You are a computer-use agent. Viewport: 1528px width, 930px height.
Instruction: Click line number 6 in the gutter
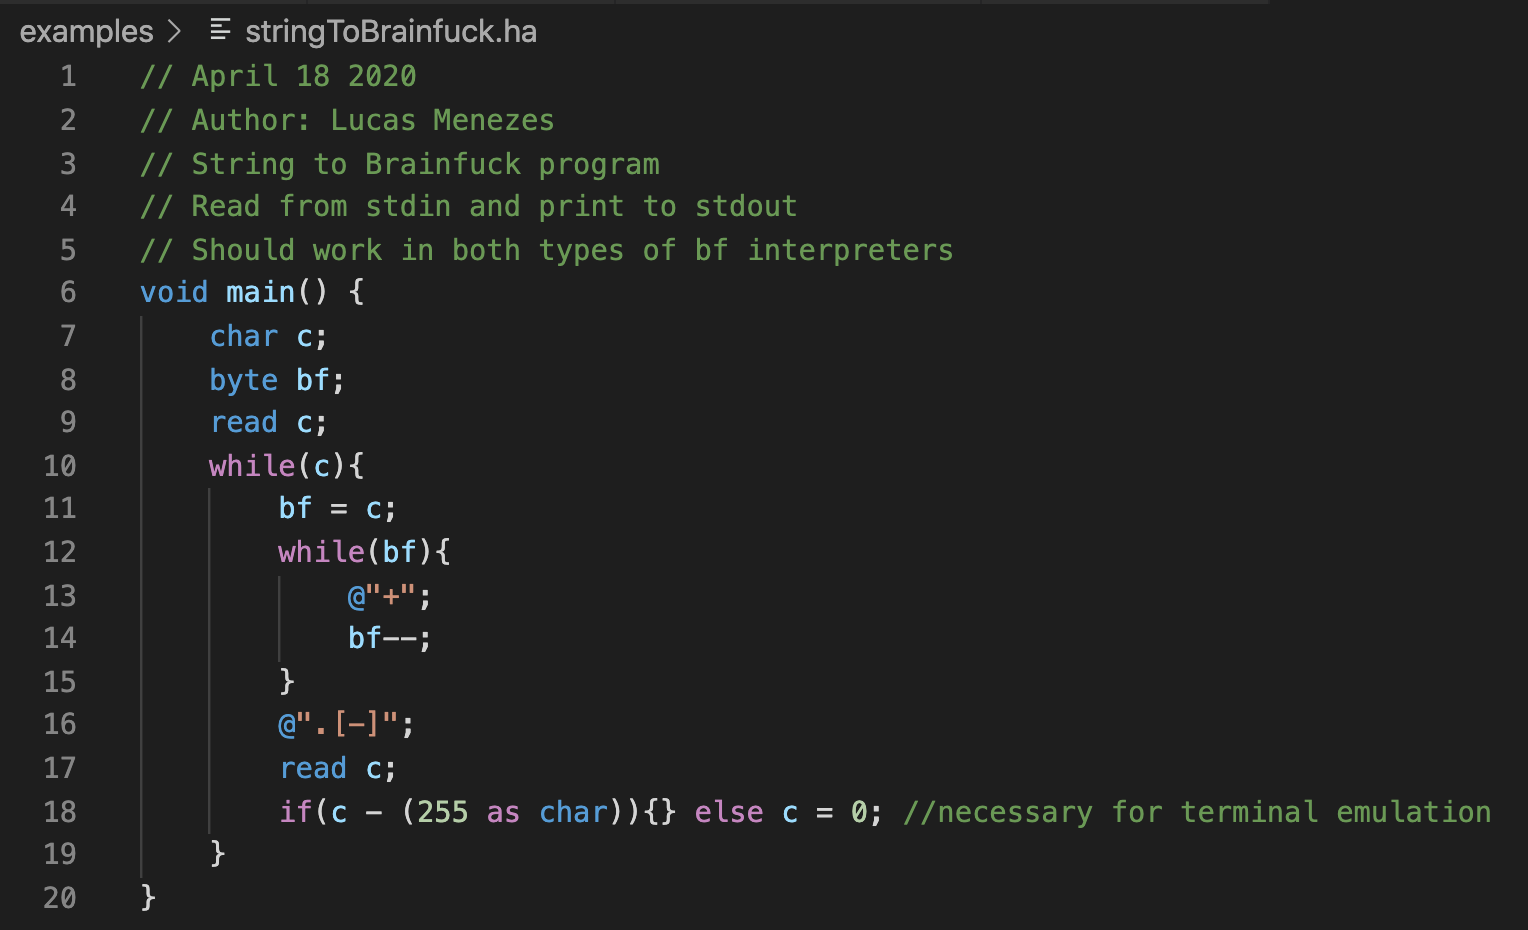click(x=68, y=292)
